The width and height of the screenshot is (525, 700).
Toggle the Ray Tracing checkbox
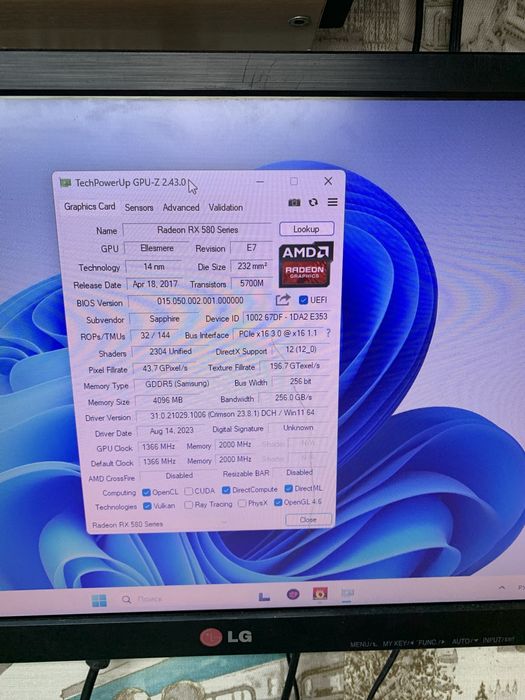(188, 504)
